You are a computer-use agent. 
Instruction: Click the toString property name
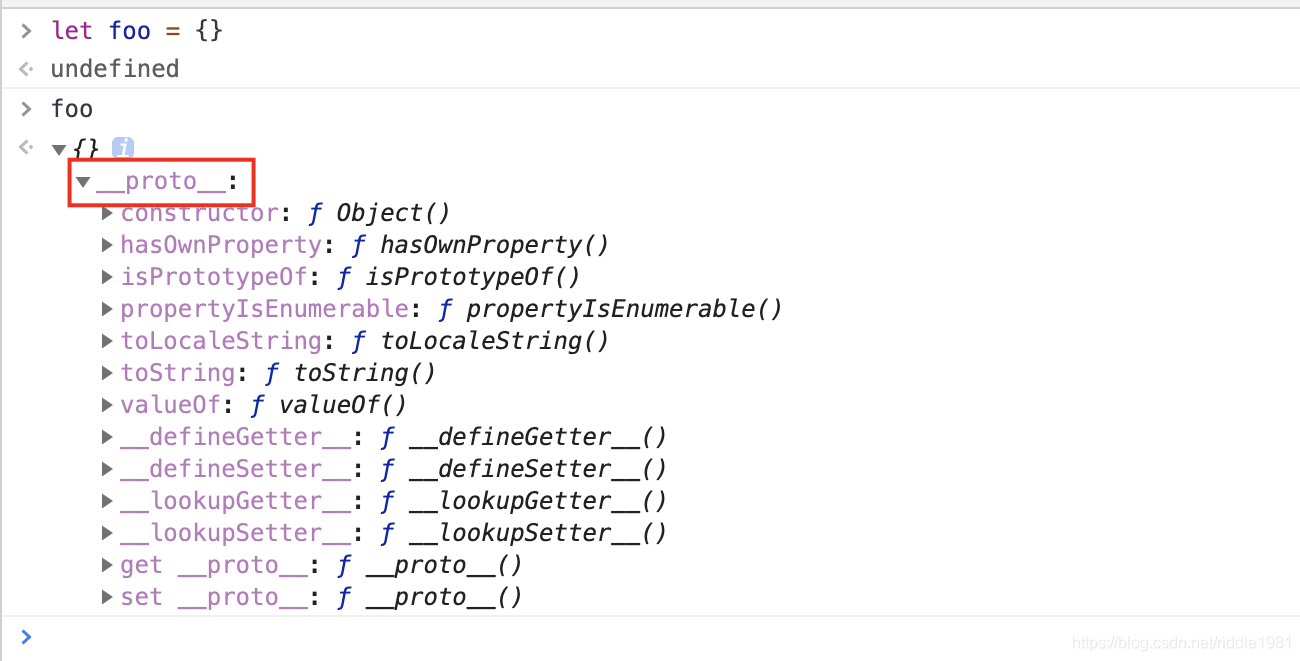(177, 373)
